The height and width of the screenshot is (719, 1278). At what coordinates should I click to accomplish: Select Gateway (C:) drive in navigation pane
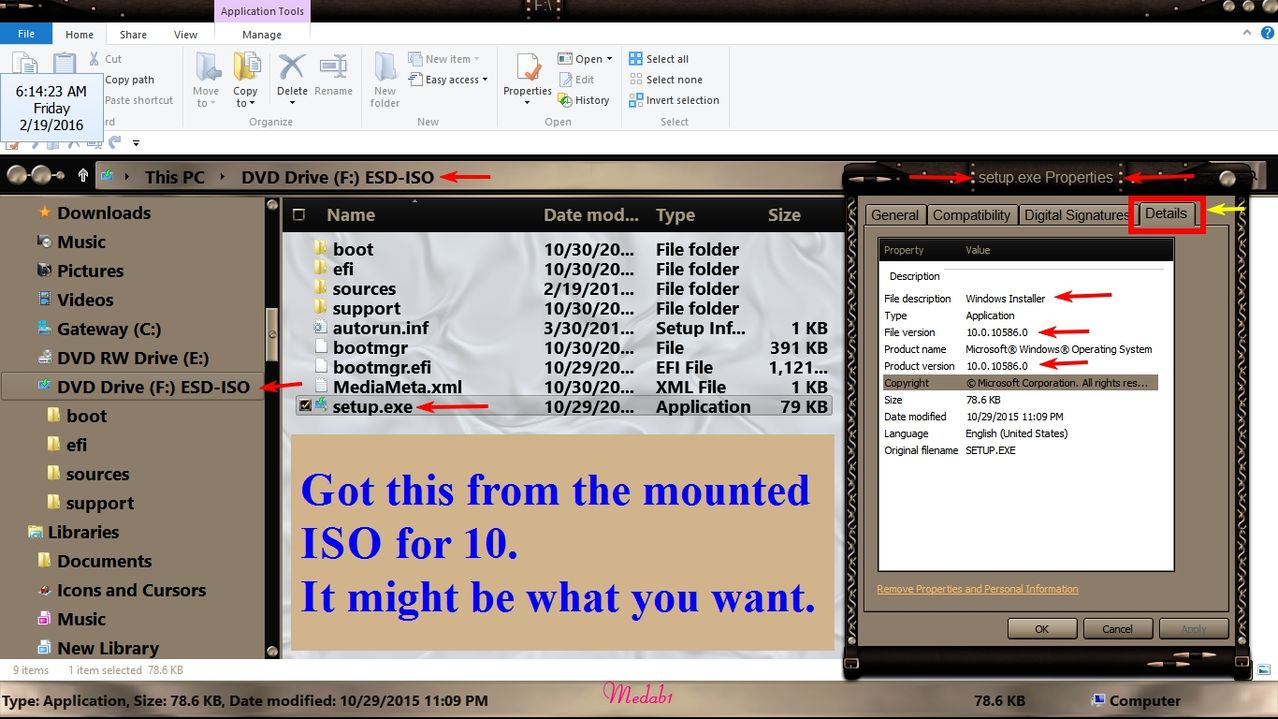point(108,329)
